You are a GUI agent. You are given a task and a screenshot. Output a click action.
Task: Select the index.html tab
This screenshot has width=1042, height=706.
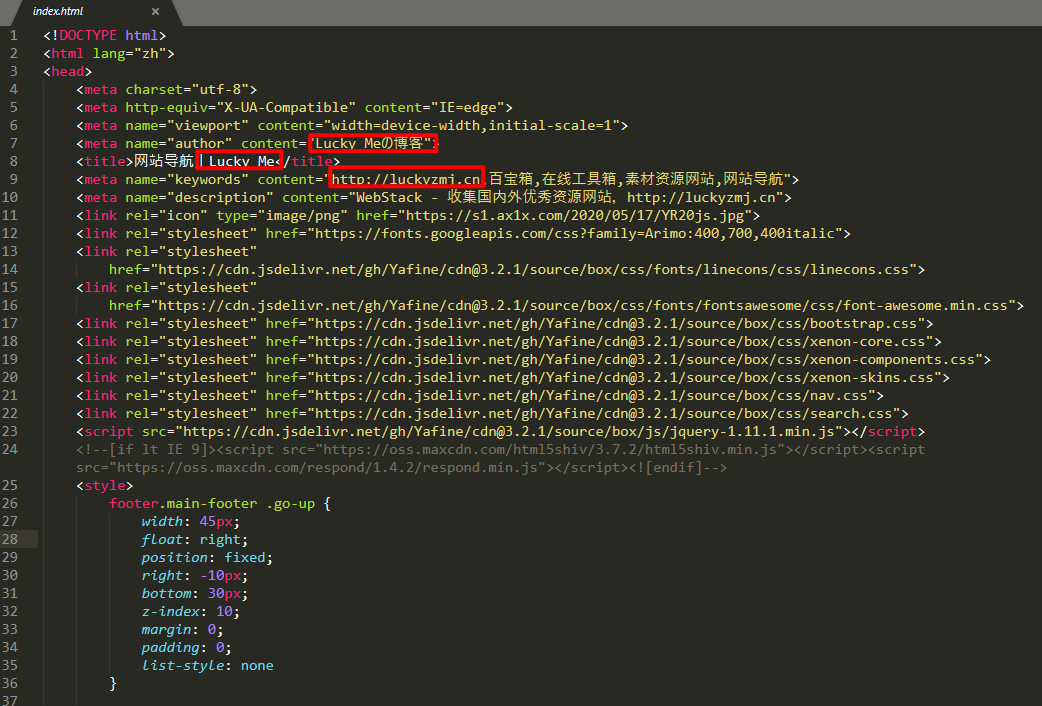tap(96, 11)
